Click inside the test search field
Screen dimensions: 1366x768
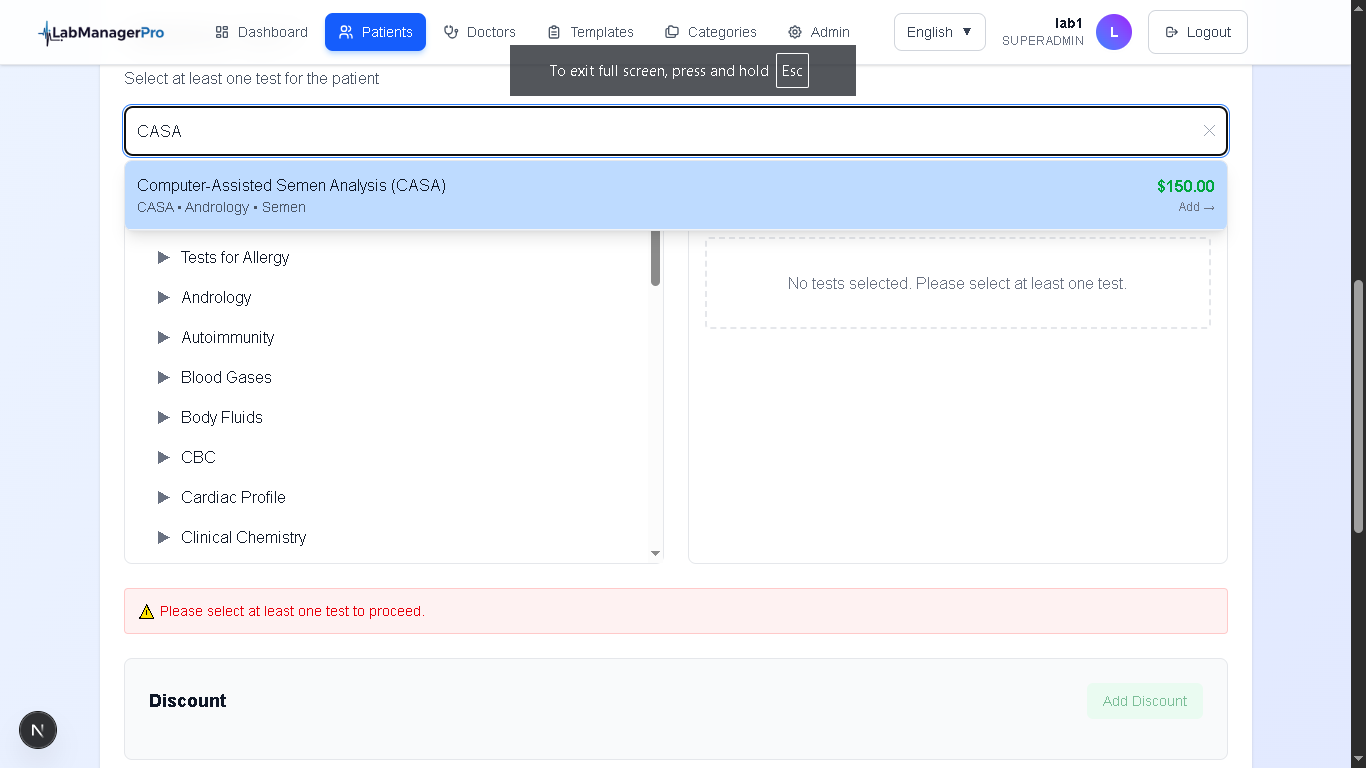point(600,131)
